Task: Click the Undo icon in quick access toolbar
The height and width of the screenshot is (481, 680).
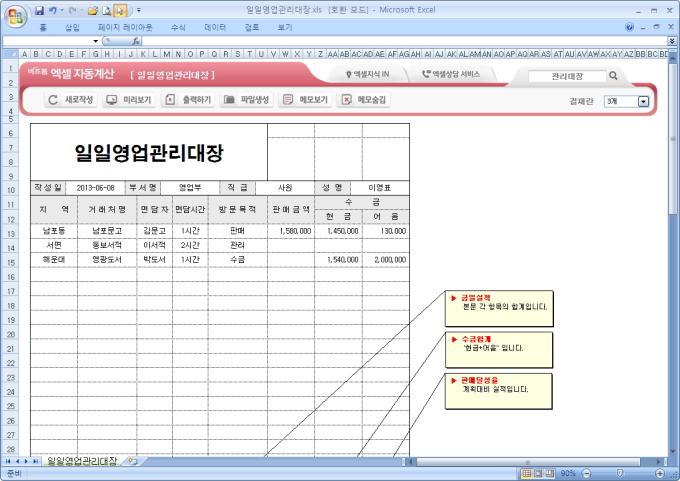Action: click(52, 10)
